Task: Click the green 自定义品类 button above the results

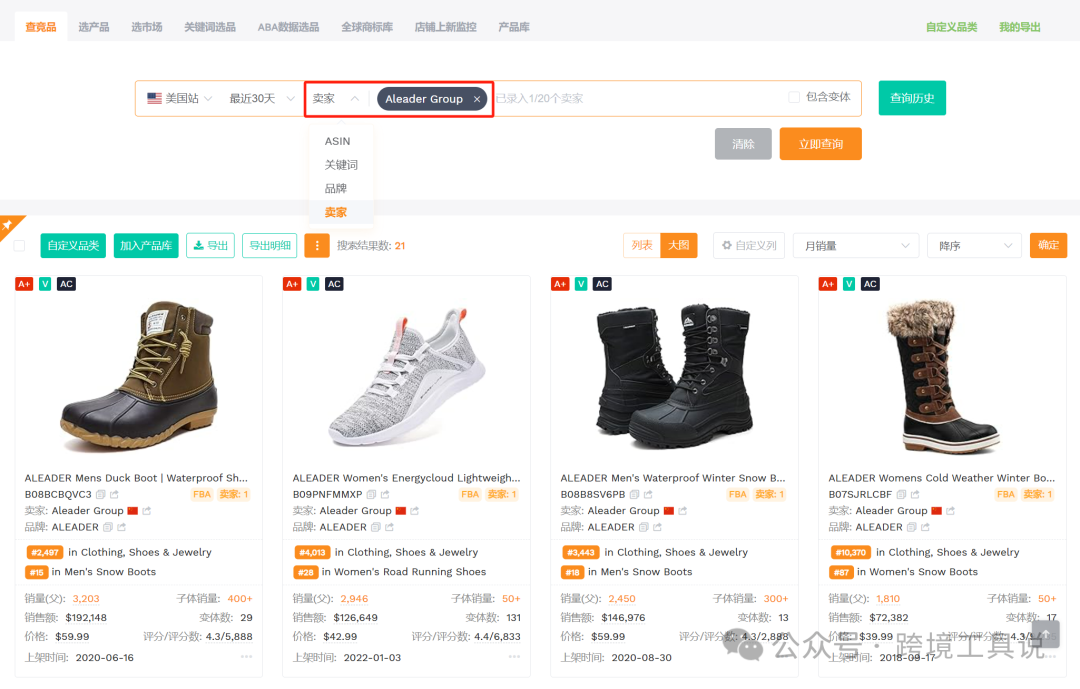Action: click(x=73, y=245)
